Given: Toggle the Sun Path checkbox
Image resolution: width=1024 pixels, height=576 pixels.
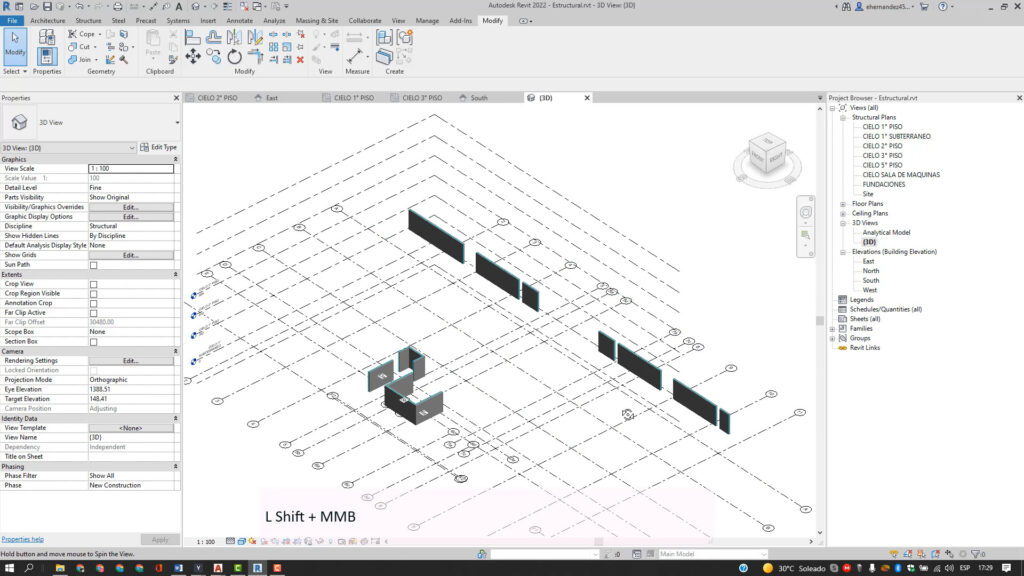Looking at the screenshot, I should point(94,265).
